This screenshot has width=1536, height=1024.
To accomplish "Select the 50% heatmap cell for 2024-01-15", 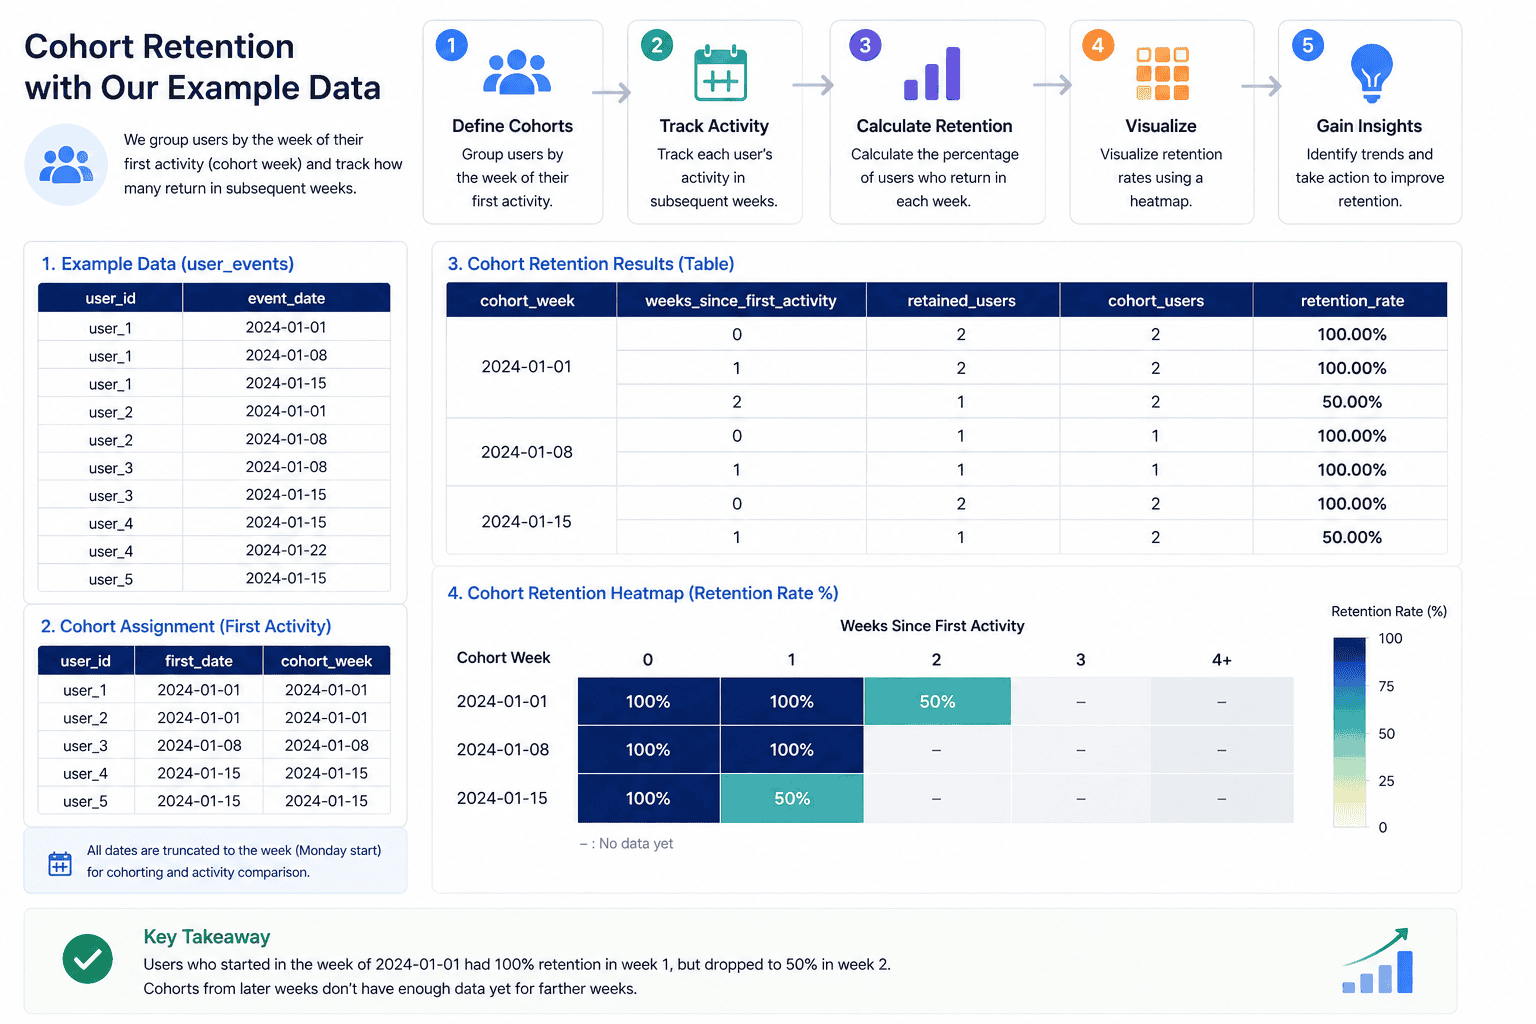I will (x=792, y=798).
